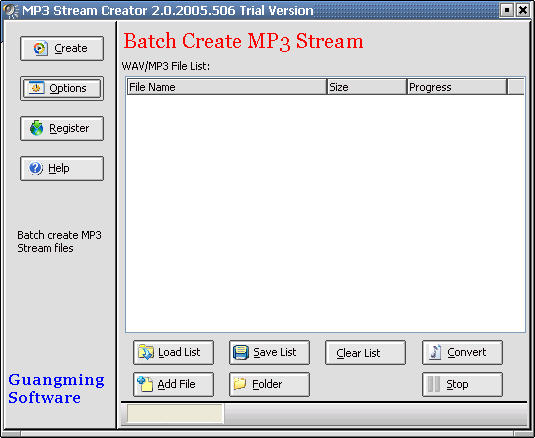
Task: Open the Options button
Action: tap(62, 88)
